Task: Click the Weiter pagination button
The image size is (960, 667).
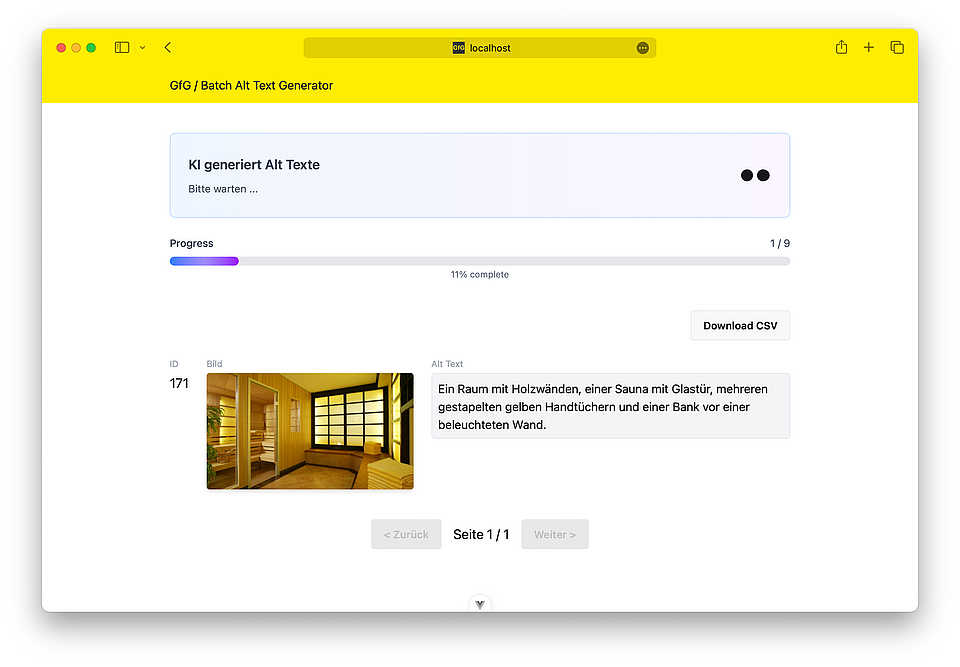Action: point(555,534)
